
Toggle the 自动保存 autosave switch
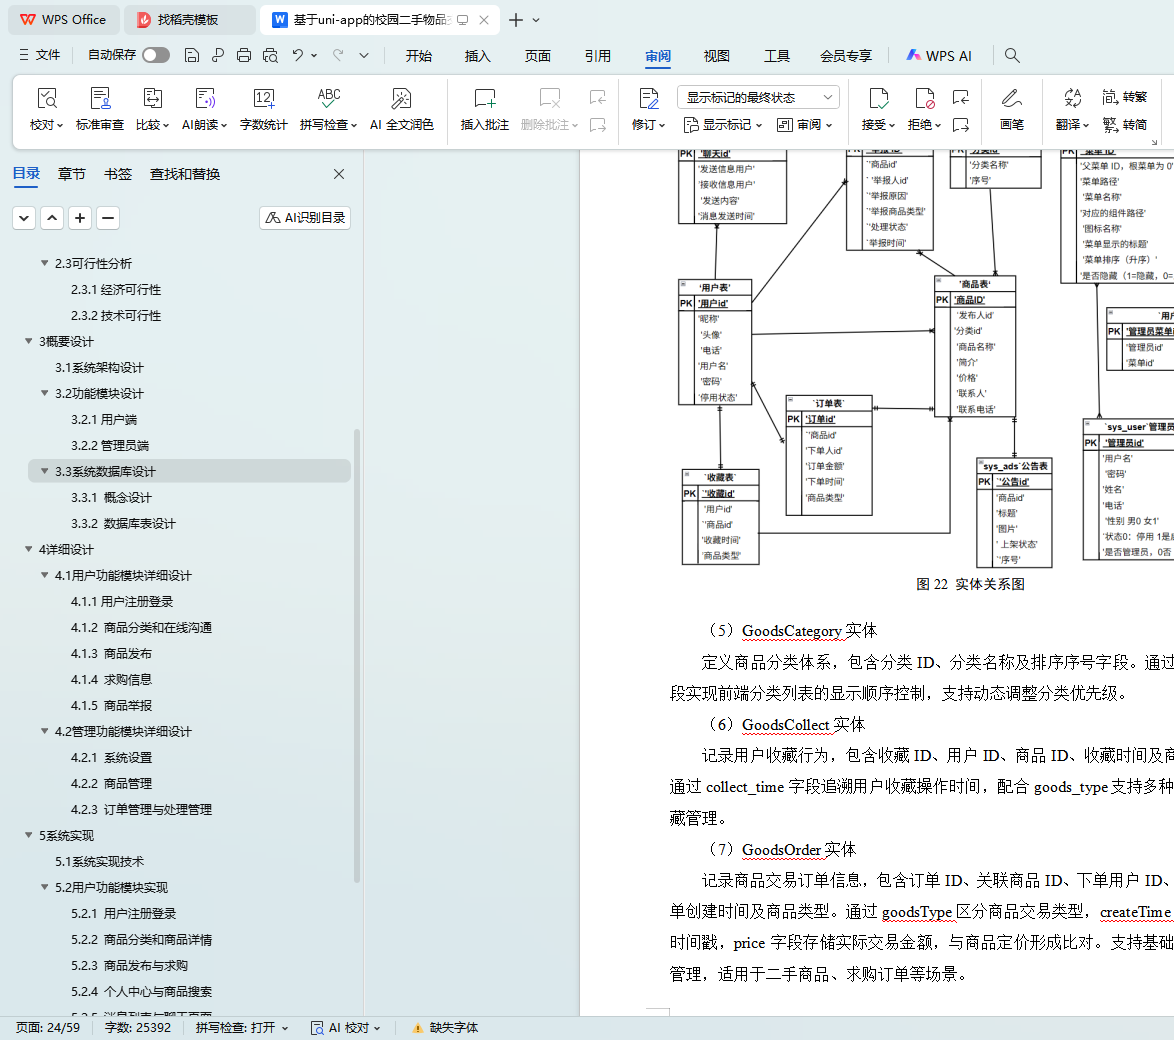pos(155,55)
